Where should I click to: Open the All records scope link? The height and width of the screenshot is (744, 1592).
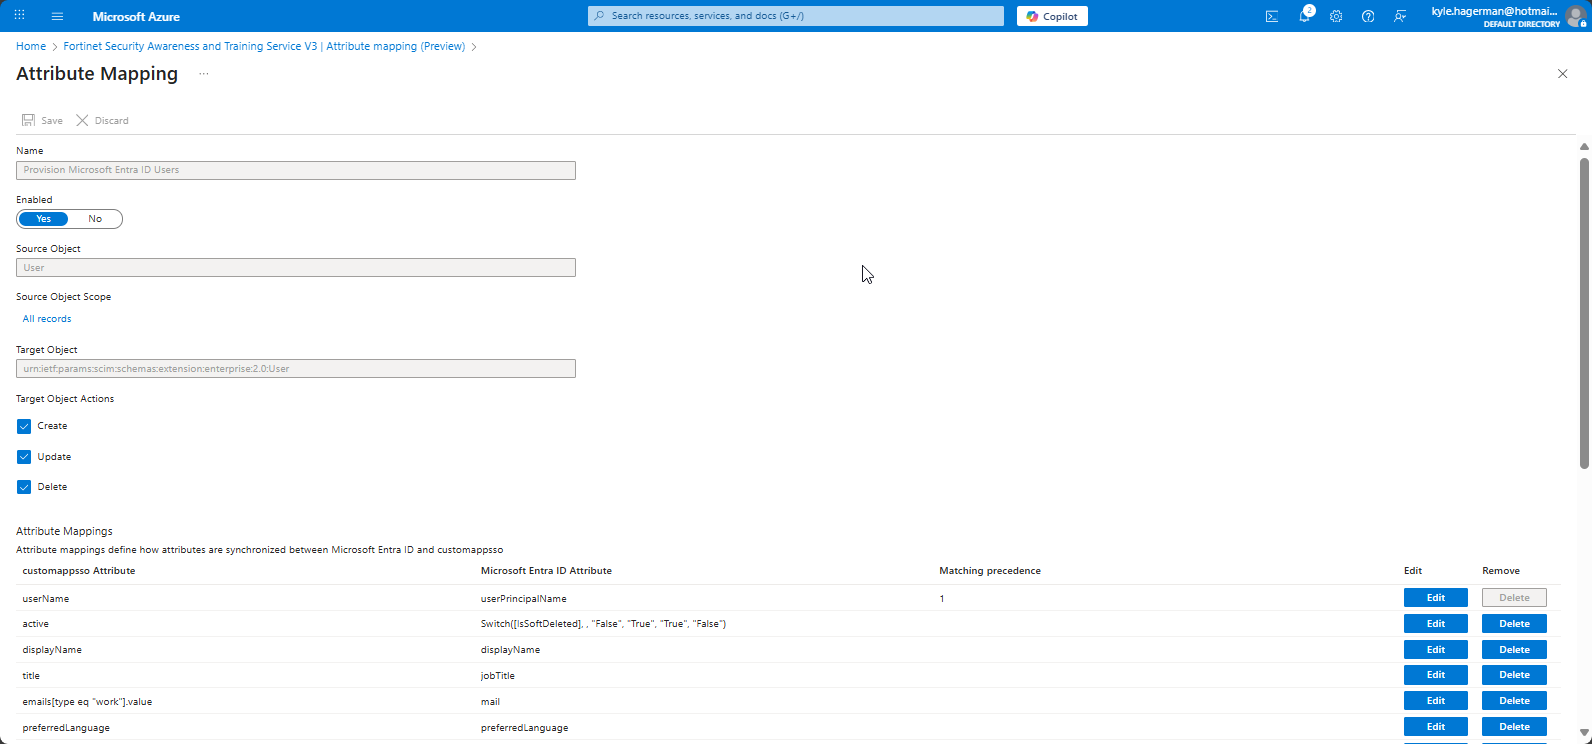[47, 319]
